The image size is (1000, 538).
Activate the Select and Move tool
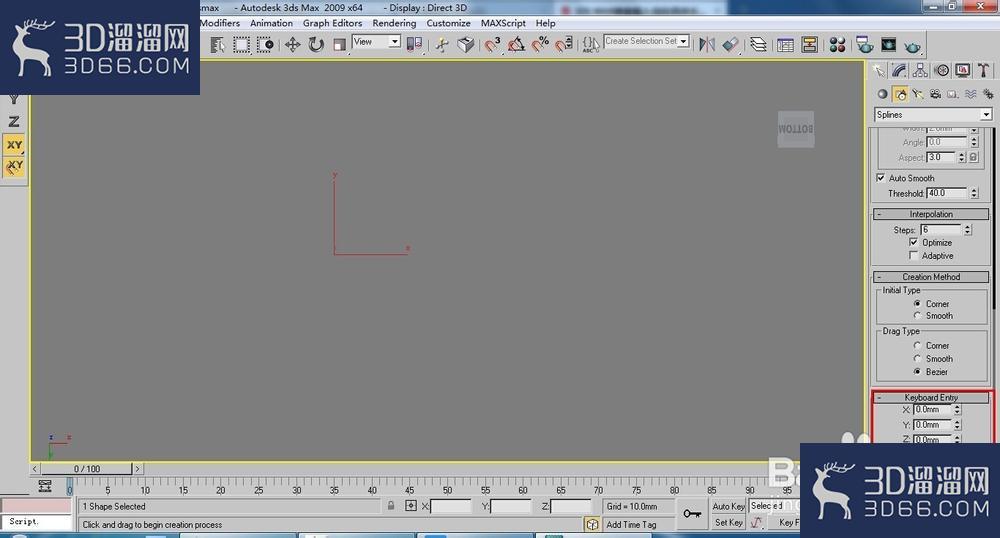(x=292, y=45)
